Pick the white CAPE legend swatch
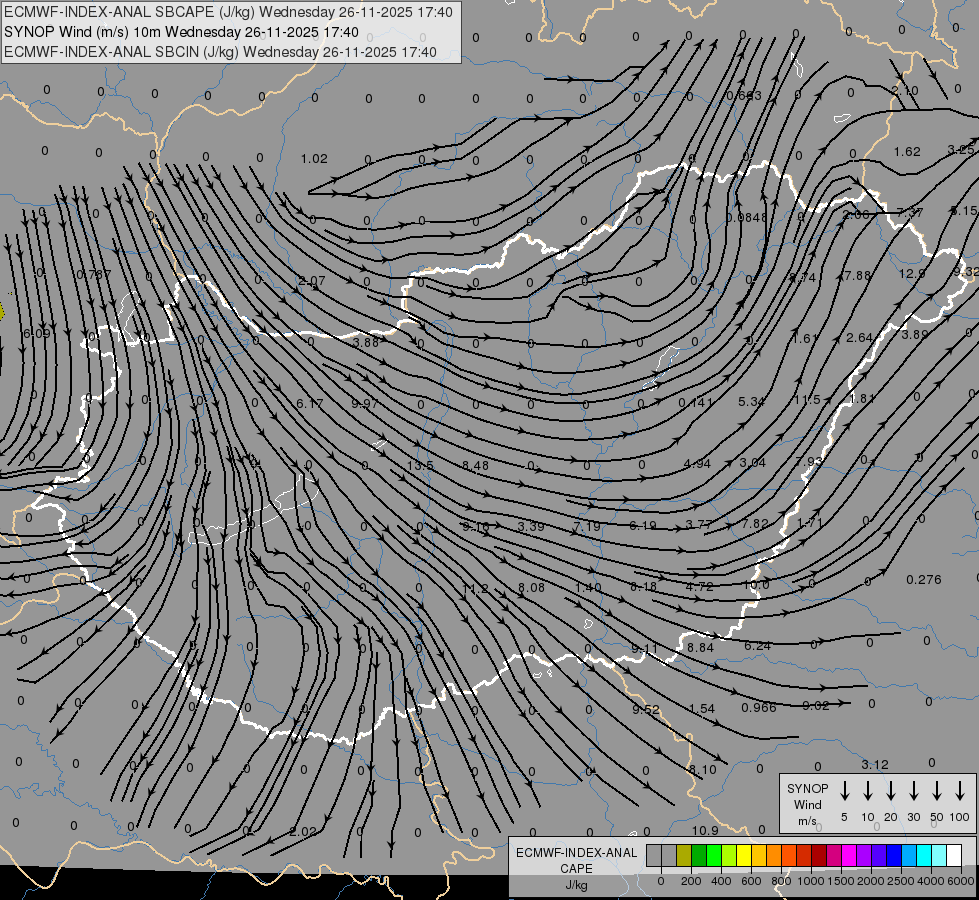 point(954,855)
